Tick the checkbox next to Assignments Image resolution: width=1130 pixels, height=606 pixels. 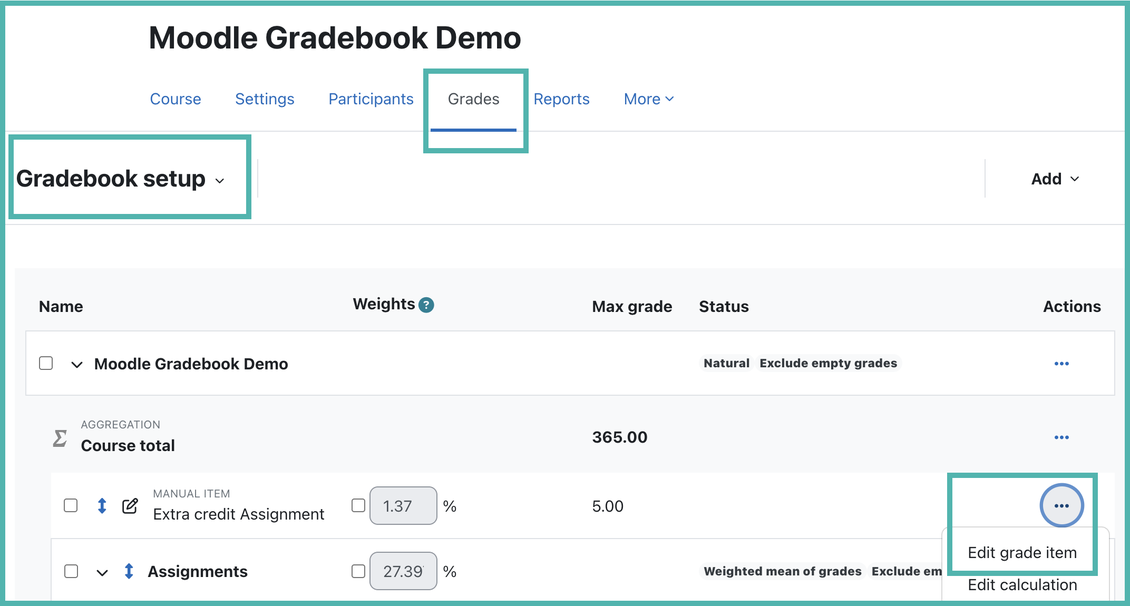click(x=70, y=571)
